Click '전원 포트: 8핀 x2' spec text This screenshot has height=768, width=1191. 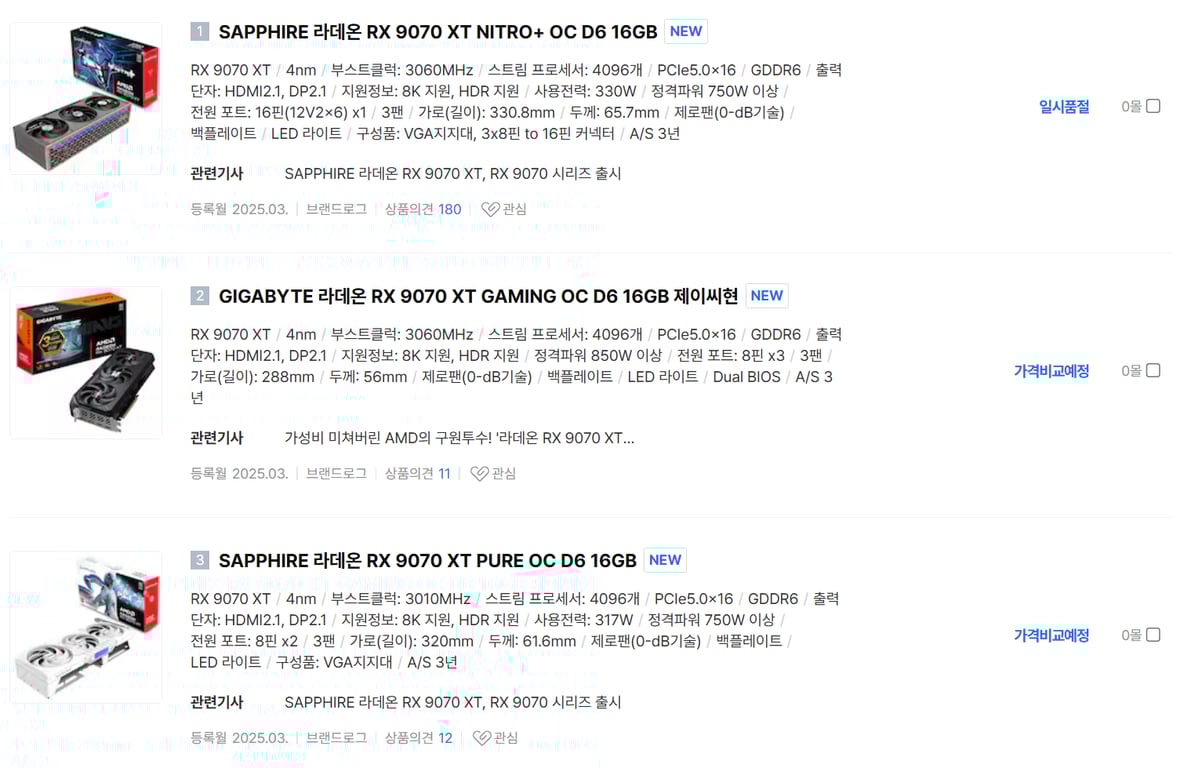click(x=244, y=641)
